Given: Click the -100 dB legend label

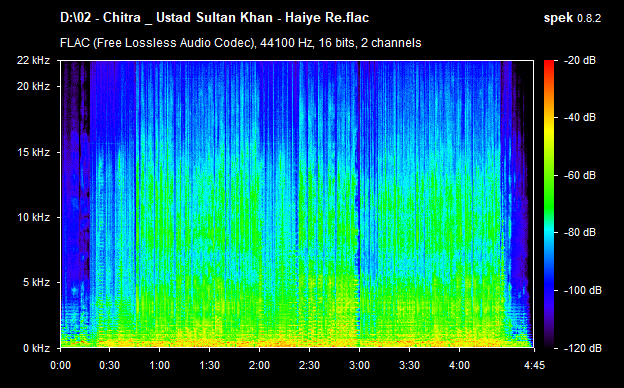Looking at the screenshot, I should click(583, 291).
